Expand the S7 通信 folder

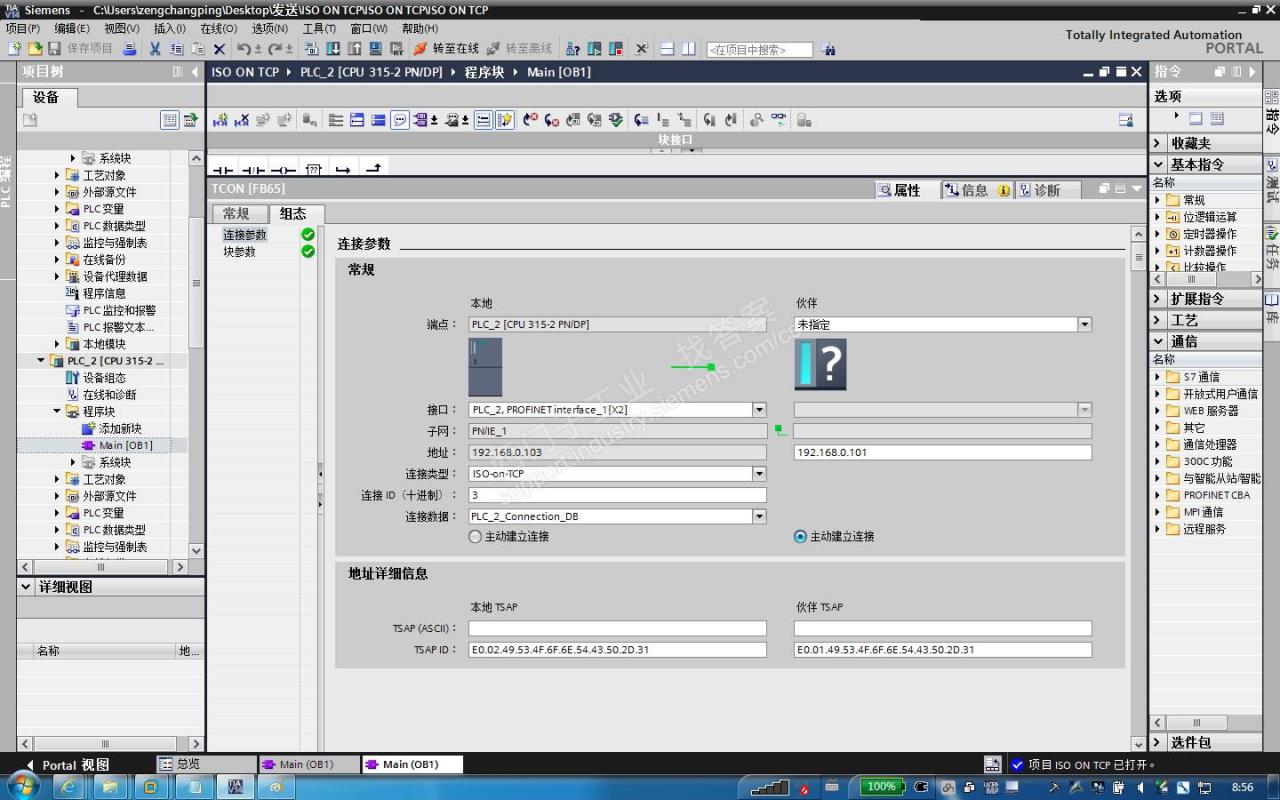pyautogui.click(x=1159, y=377)
